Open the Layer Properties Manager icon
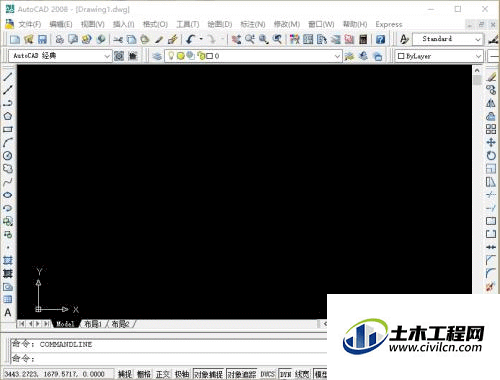Screen dimensions: 500x380 coord(157,56)
